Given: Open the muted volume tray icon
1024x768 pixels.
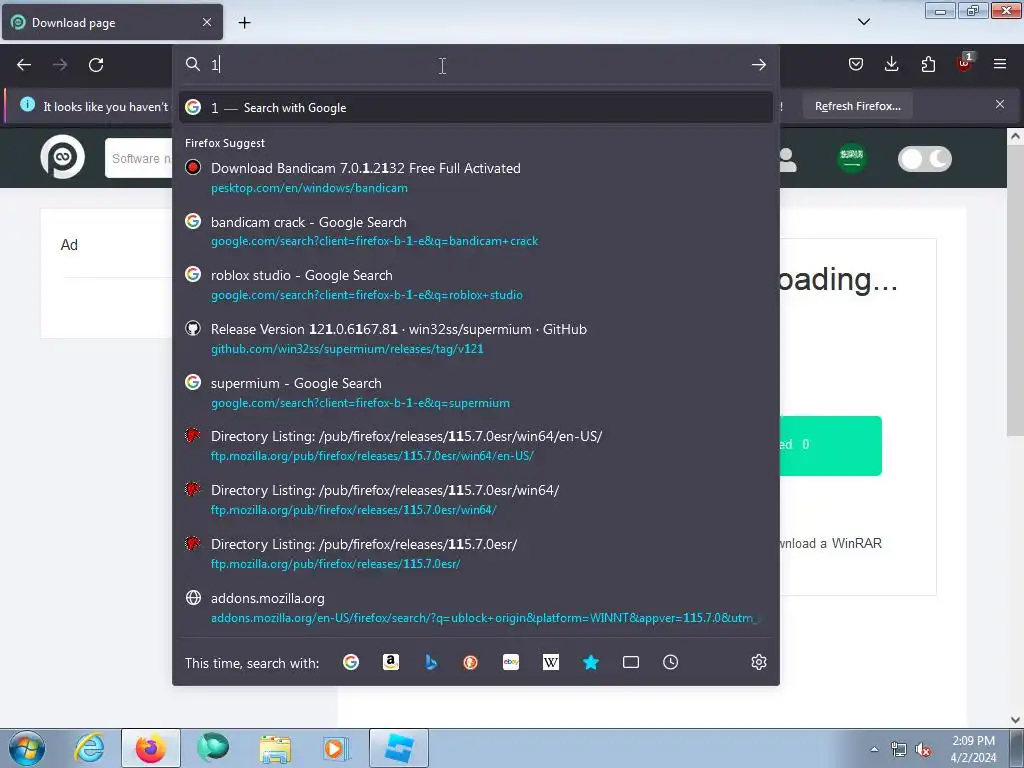Looking at the screenshot, I should [922, 750].
